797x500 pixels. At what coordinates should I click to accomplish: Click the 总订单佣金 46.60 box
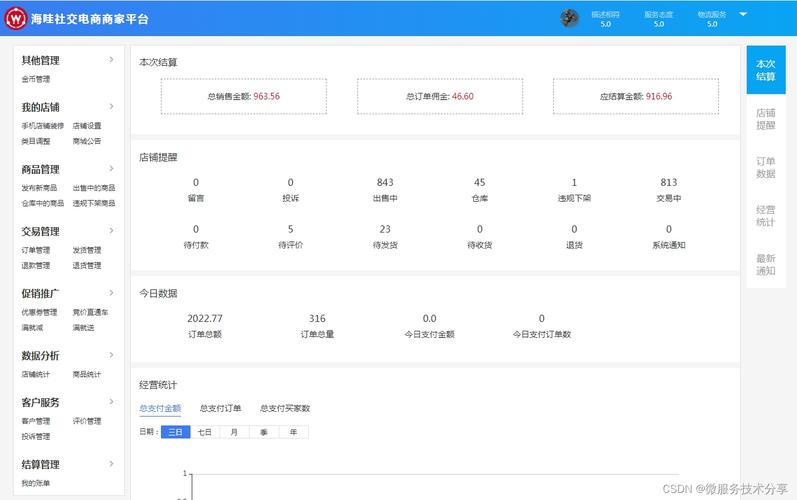(440, 96)
